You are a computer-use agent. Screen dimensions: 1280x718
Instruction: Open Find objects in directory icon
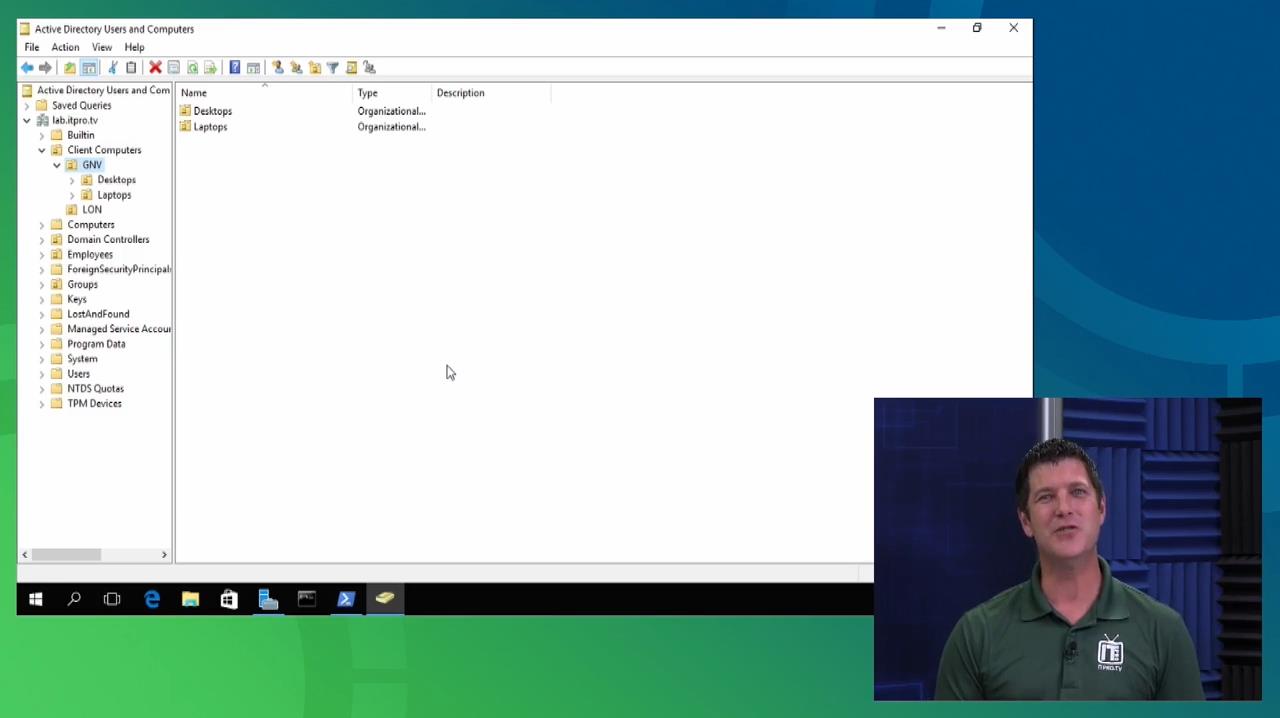351,68
